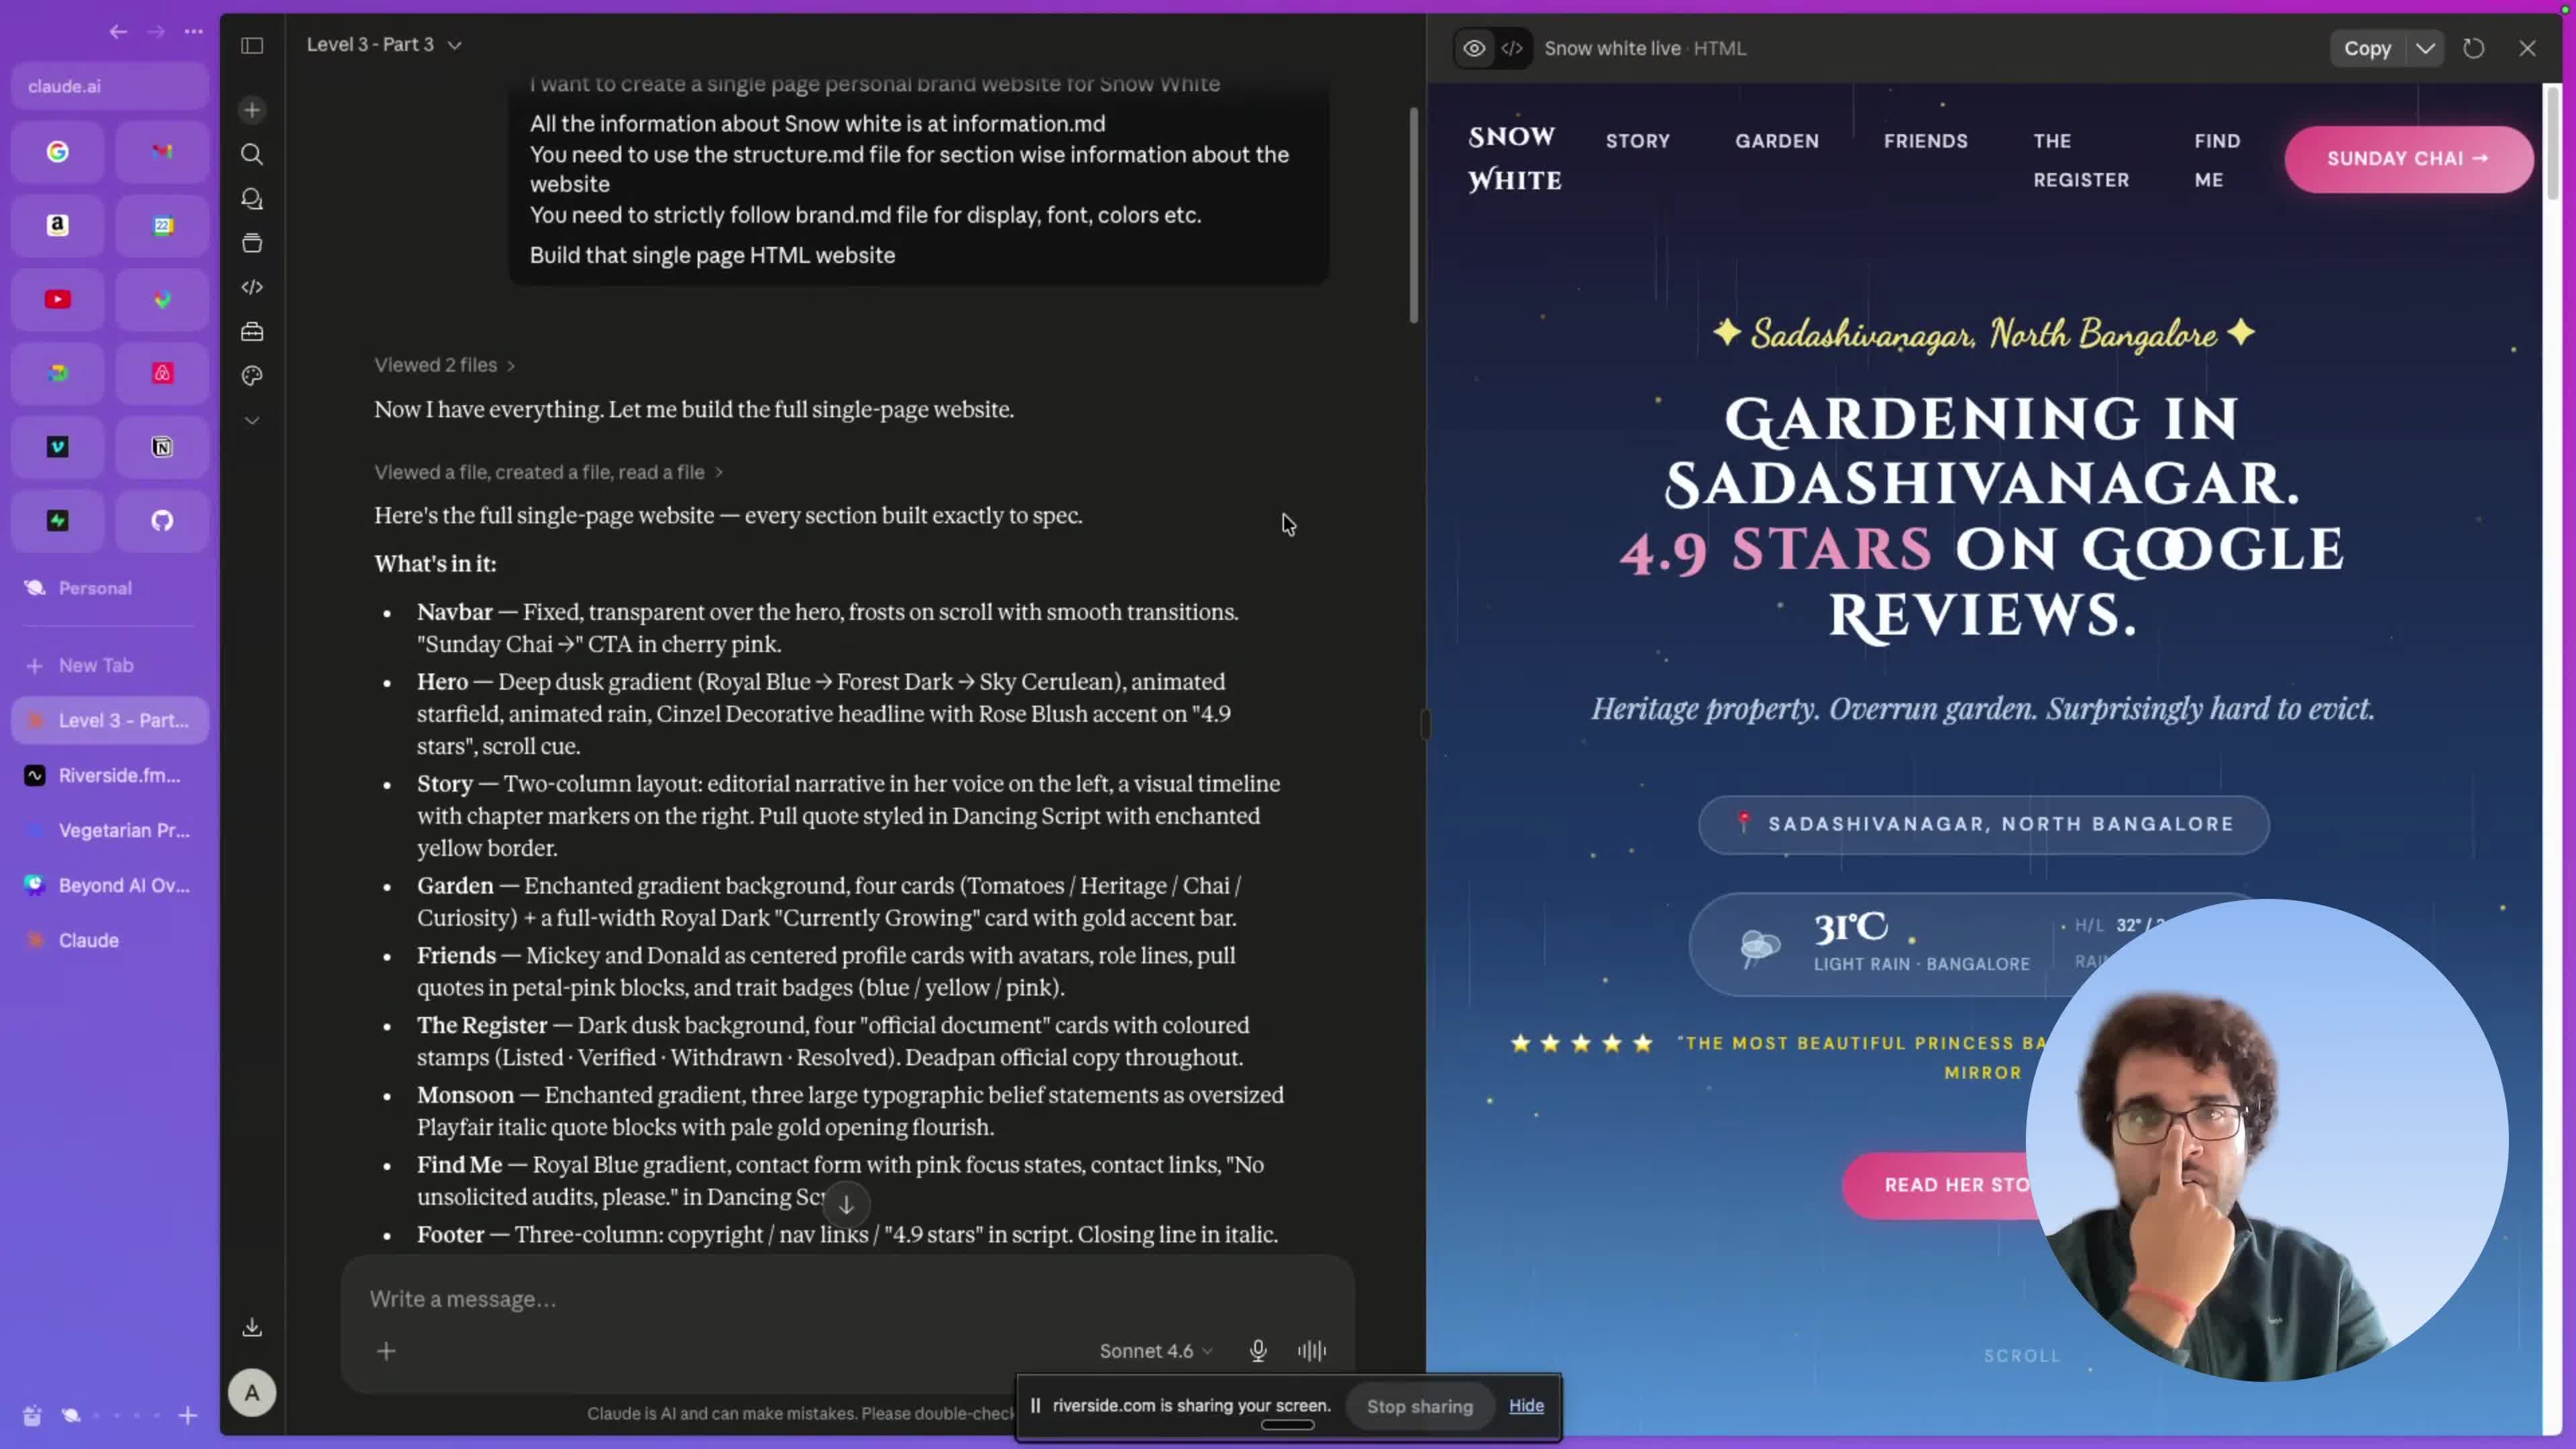
Task: Toggle the sidebar panel open
Action: [x=252, y=45]
